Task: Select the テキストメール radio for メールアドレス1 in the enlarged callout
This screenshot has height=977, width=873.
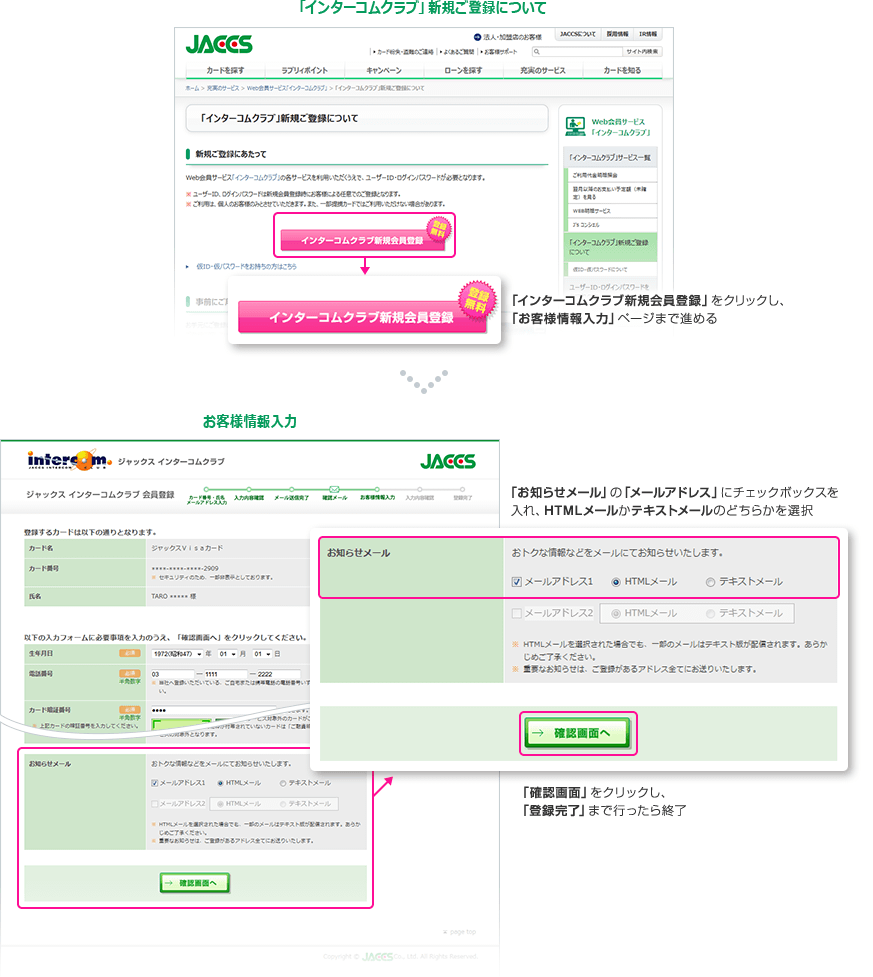Action: (710, 582)
